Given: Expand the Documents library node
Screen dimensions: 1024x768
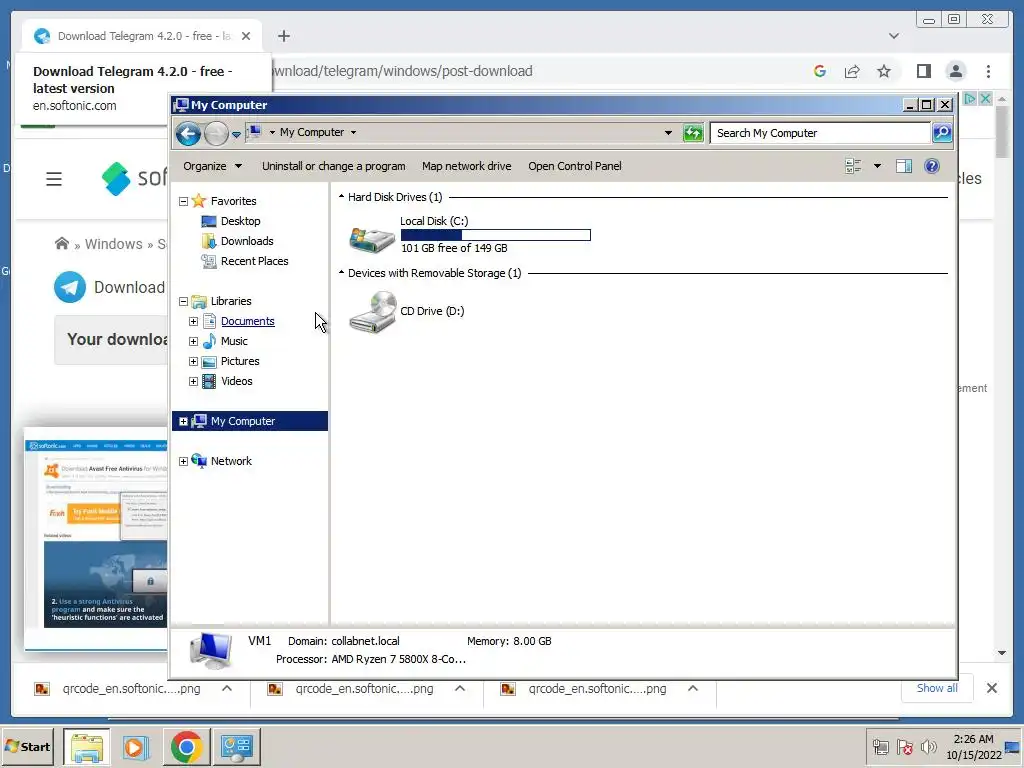Looking at the screenshot, I should 193,321.
